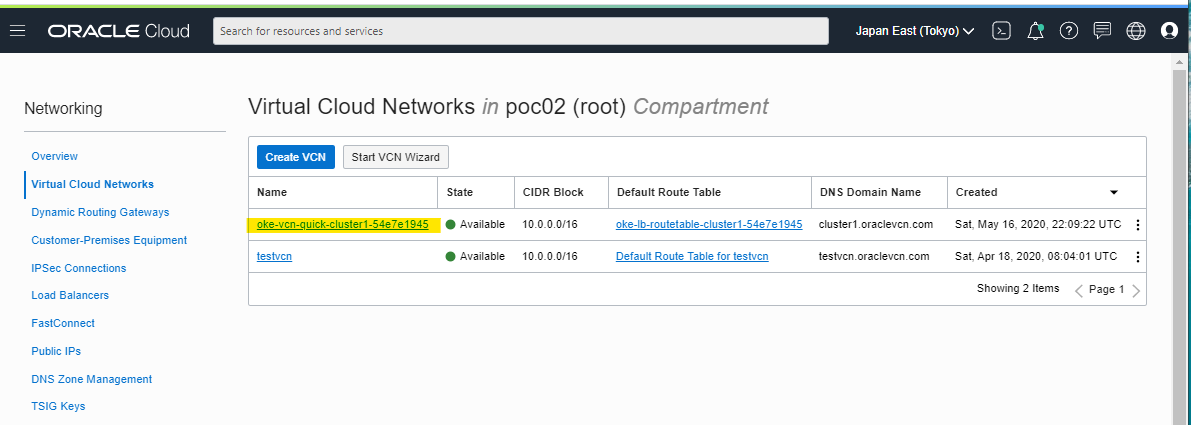Viewport: 1191px width, 425px height.
Task: Select FastConnect in sidebar
Action: (63, 323)
